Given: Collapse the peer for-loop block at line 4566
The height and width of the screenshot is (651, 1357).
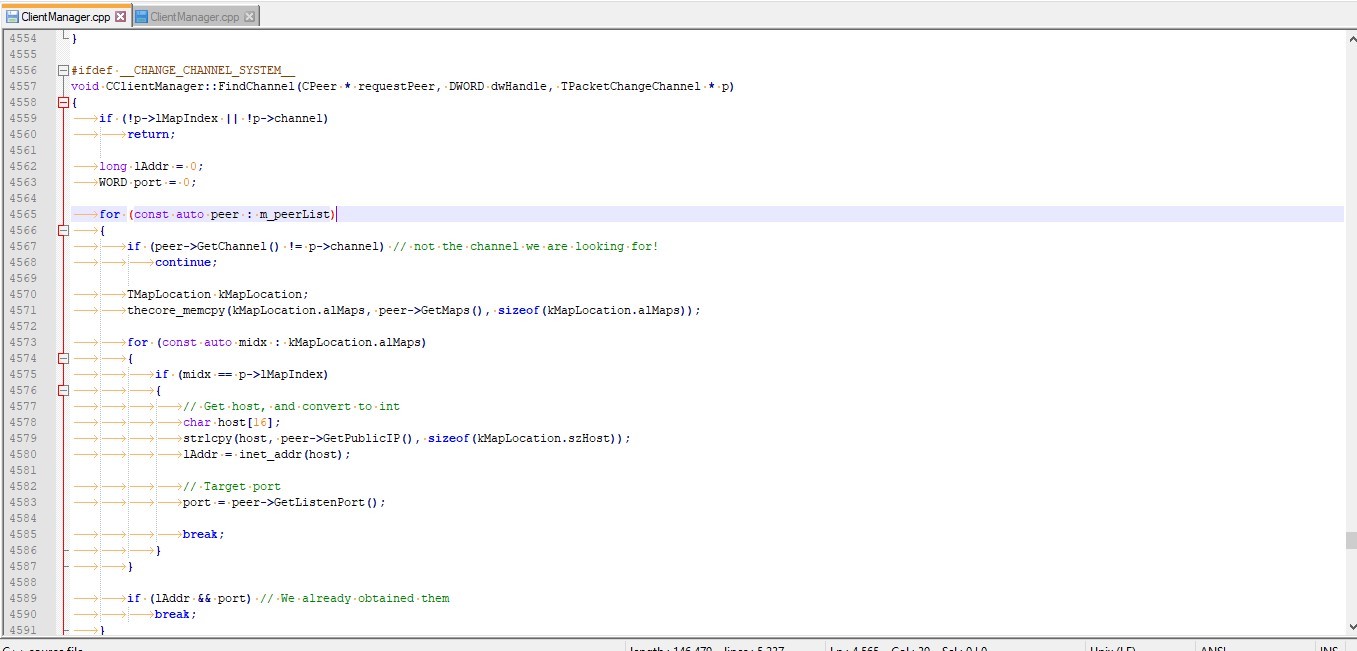Looking at the screenshot, I should click(64, 230).
